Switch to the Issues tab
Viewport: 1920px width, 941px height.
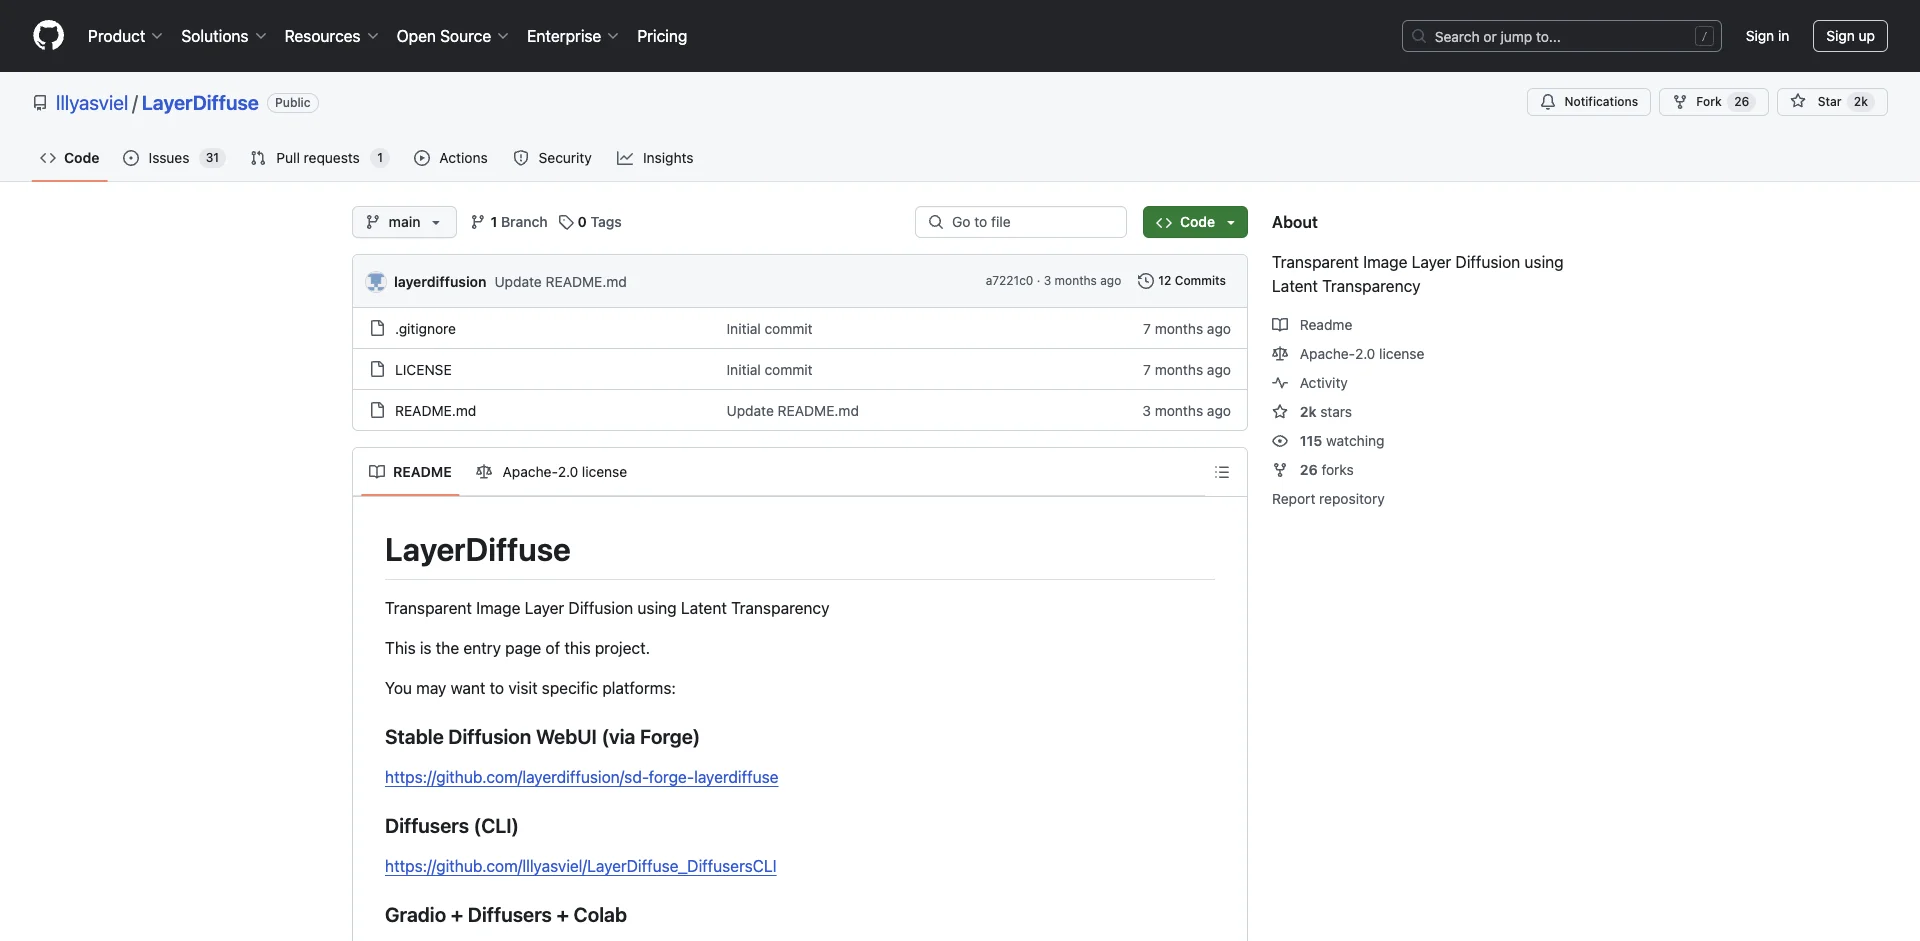click(174, 158)
